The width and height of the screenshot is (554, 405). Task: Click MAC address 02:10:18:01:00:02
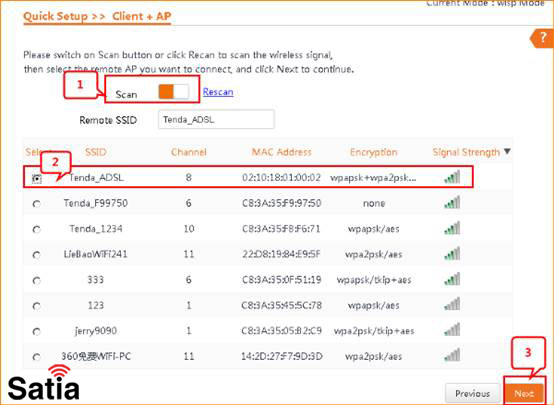[282, 177]
